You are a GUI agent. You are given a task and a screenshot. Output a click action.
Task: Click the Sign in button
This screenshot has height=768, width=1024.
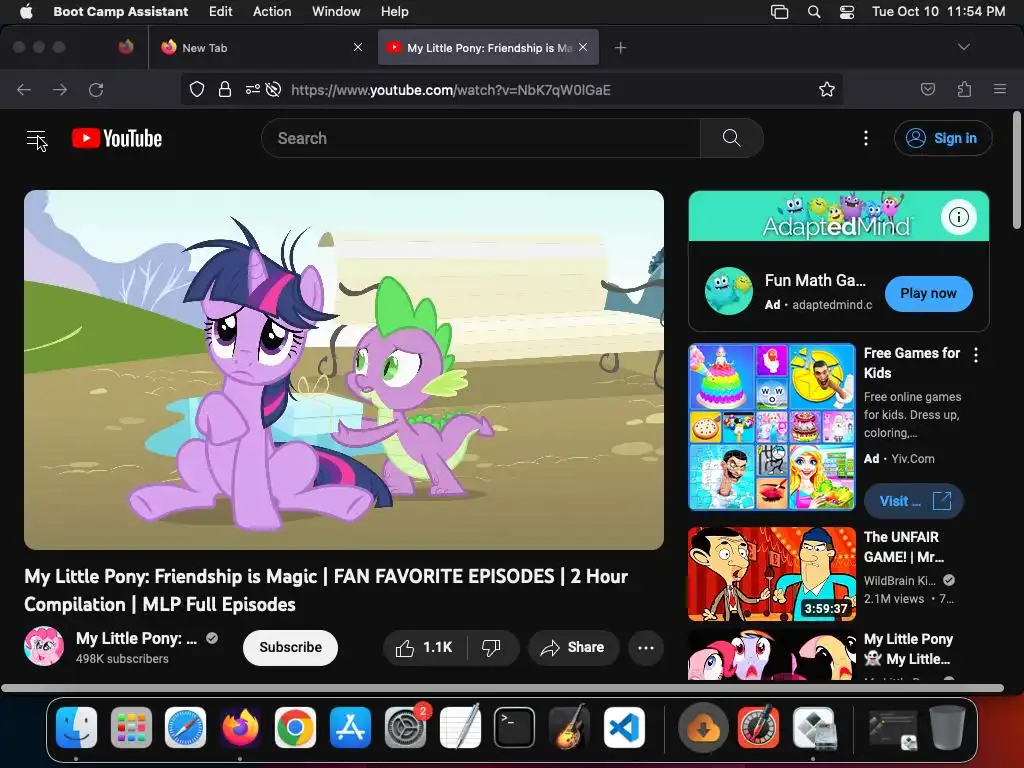[x=943, y=138]
